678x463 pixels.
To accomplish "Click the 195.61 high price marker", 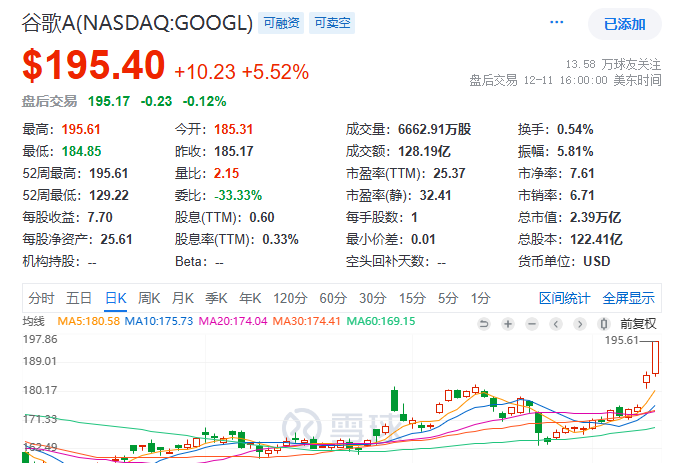I will point(621,340).
